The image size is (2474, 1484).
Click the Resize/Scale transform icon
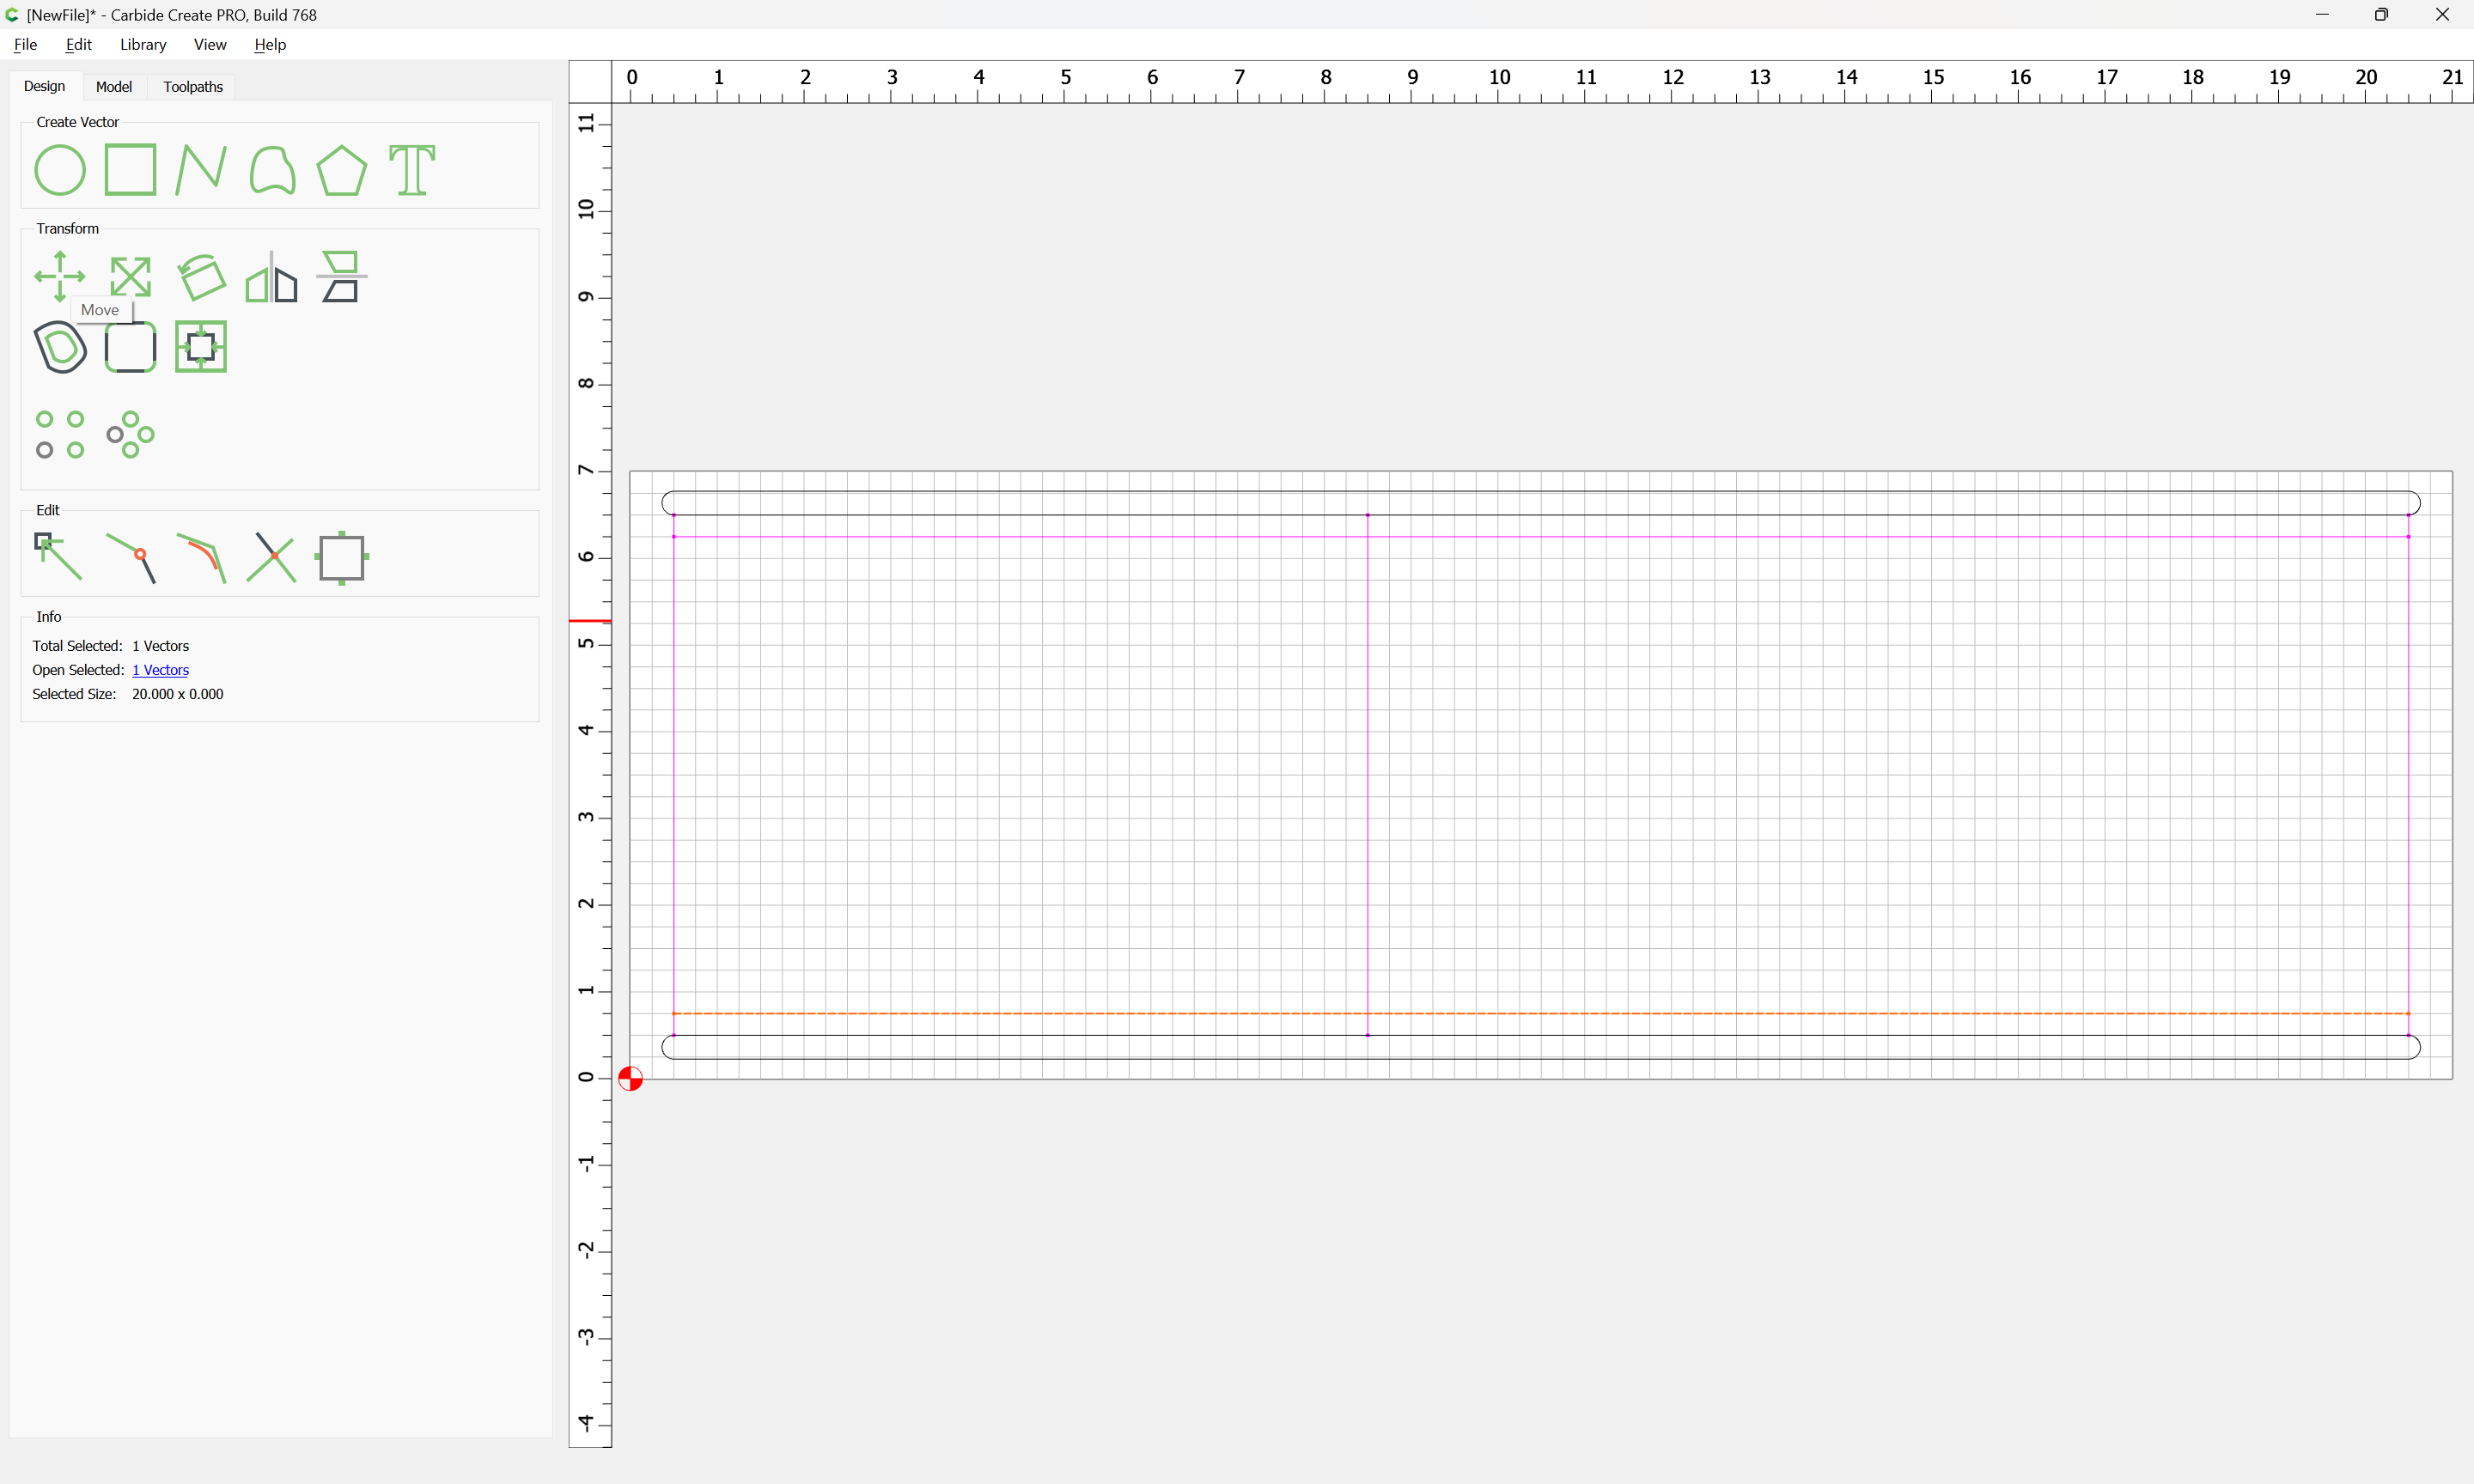[130, 277]
